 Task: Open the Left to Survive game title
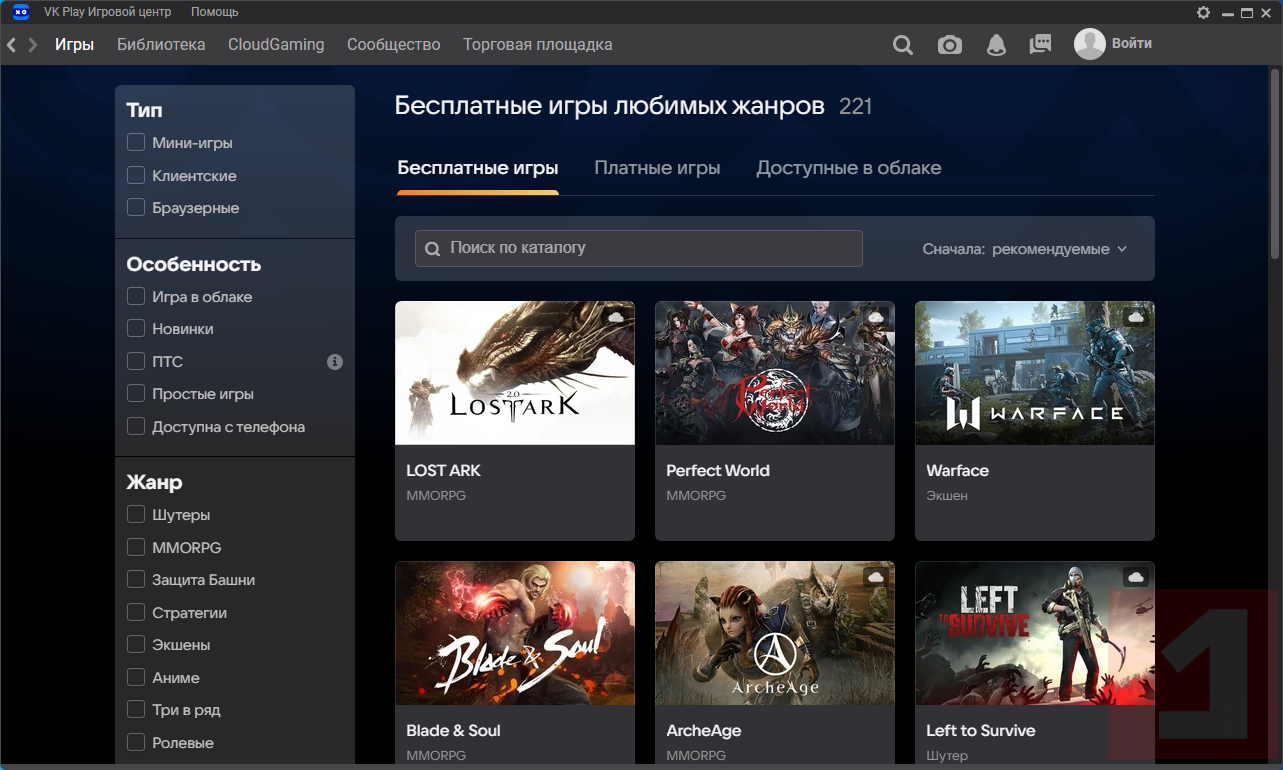coord(980,731)
